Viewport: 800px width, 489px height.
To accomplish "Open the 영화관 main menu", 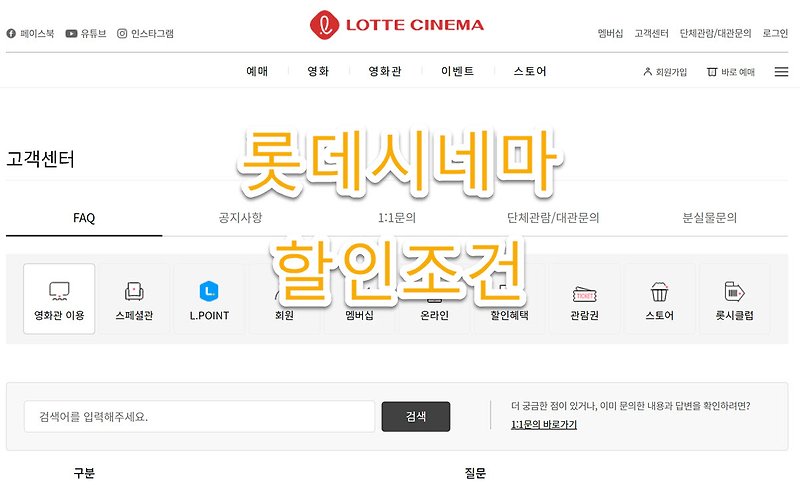I will [385, 71].
